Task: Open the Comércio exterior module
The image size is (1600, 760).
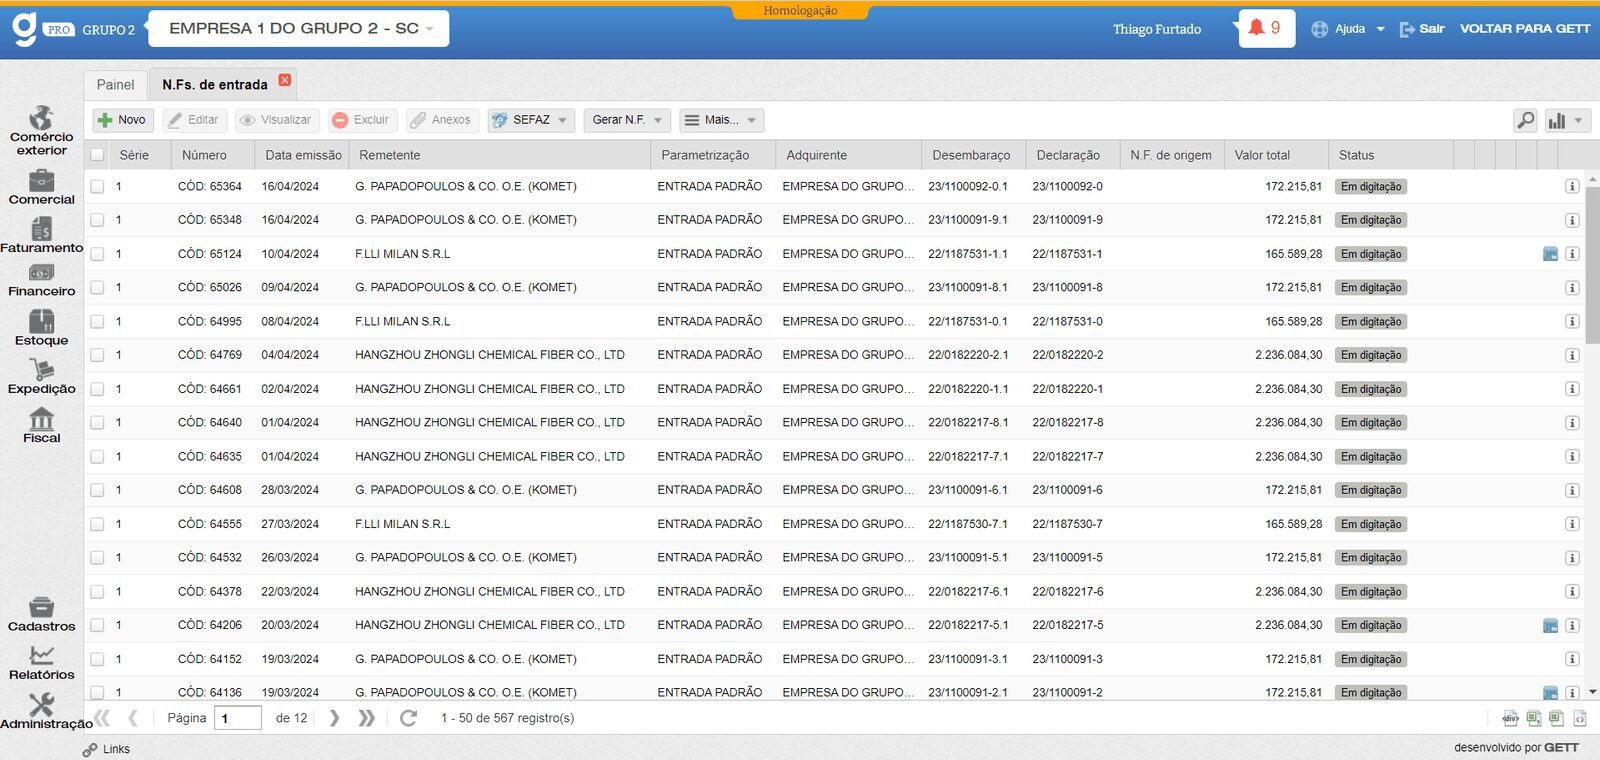Action: 41,131
